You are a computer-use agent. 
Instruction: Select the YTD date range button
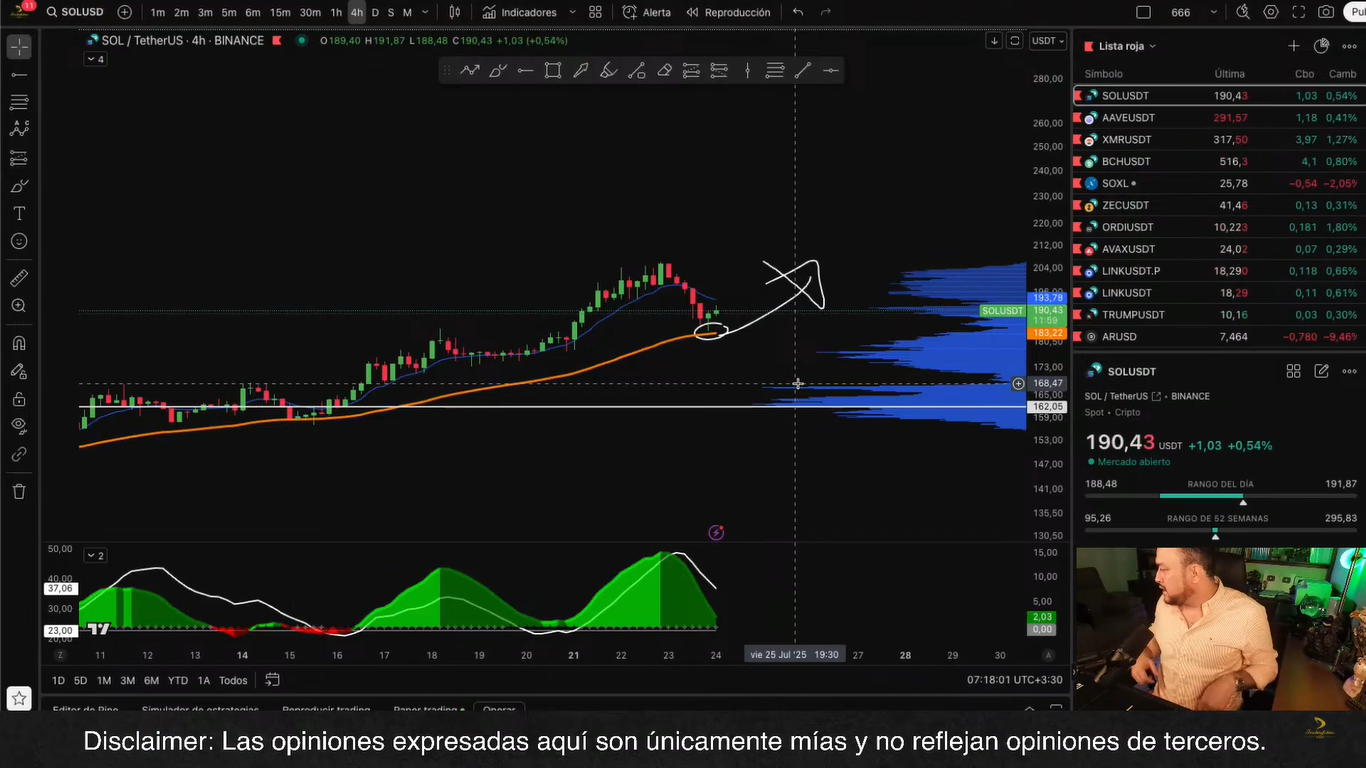[177, 680]
